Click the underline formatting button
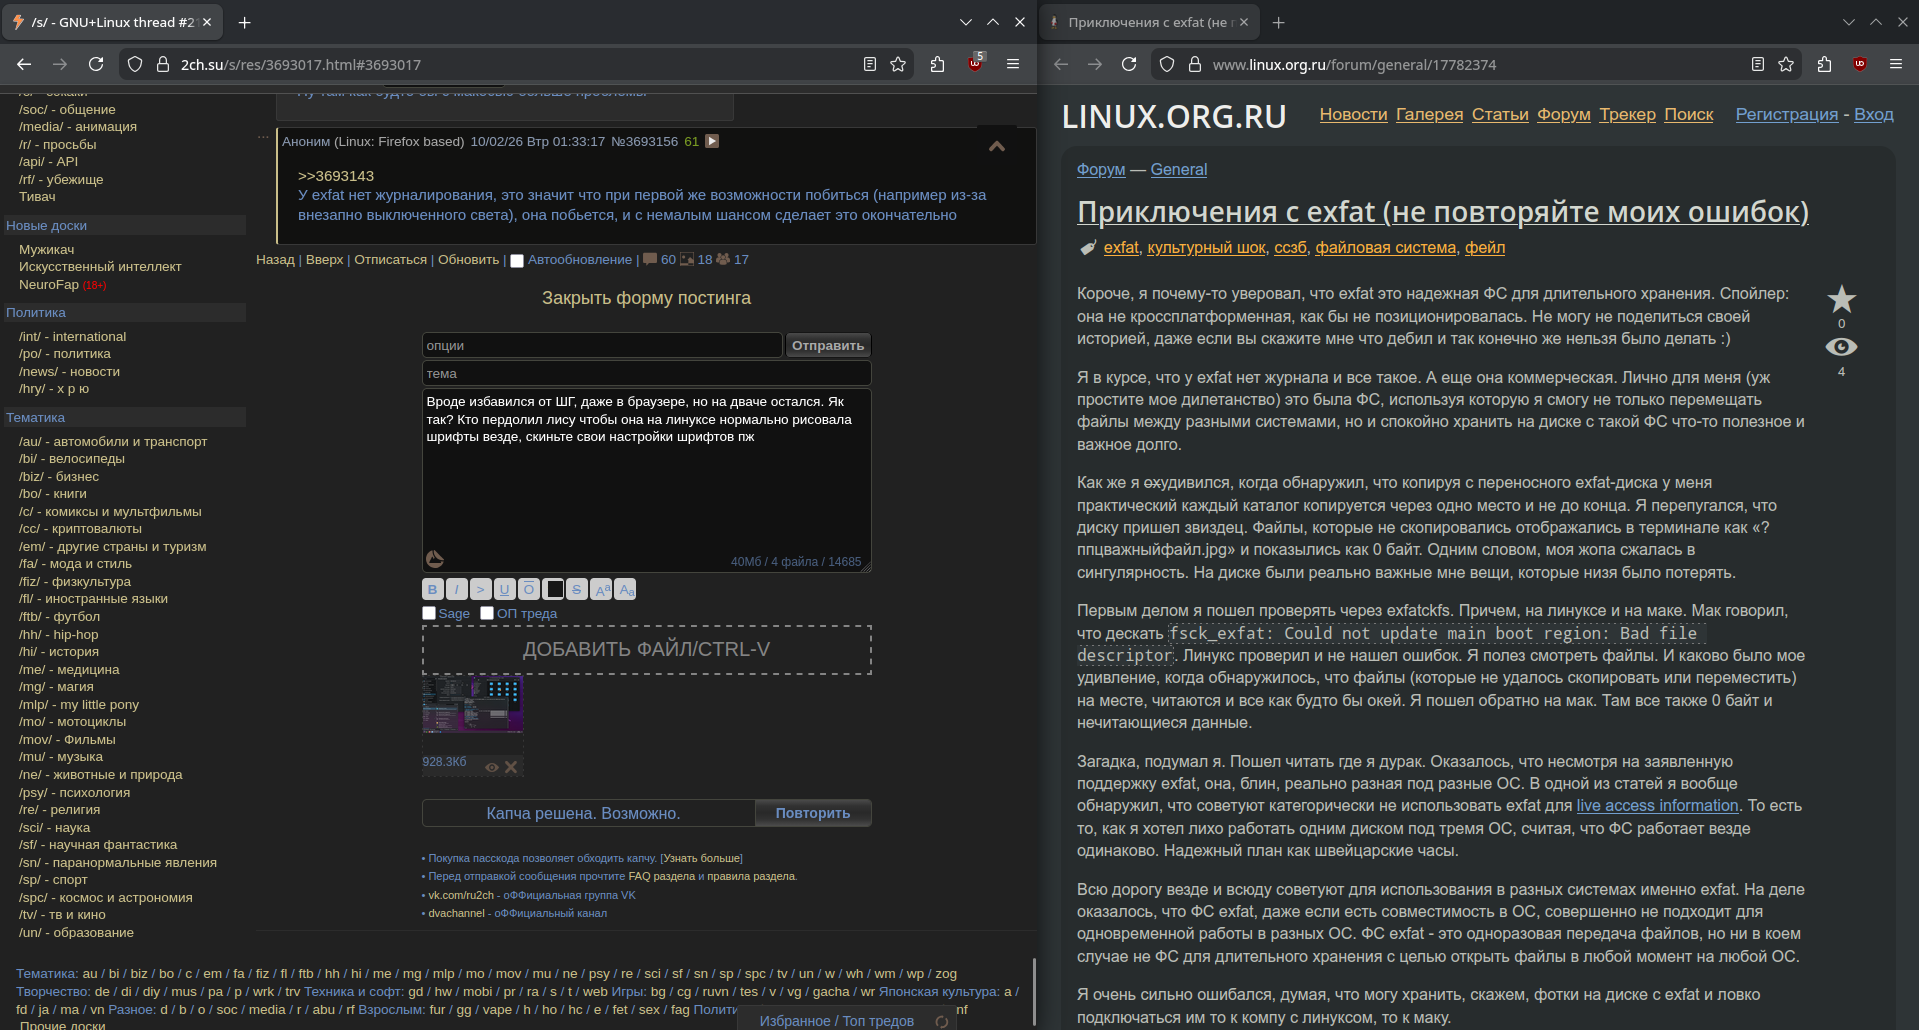Viewport: 1919px width, 1030px height. pyautogui.click(x=504, y=590)
